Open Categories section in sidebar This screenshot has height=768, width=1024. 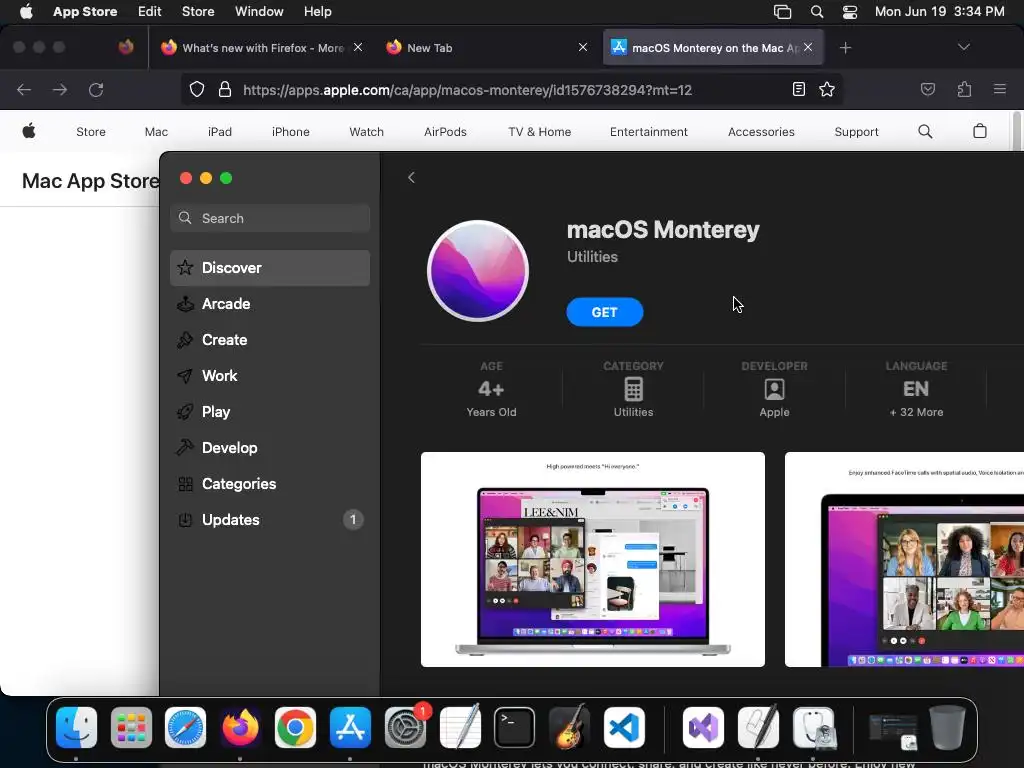pyautogui.click(x=270, y=483)
